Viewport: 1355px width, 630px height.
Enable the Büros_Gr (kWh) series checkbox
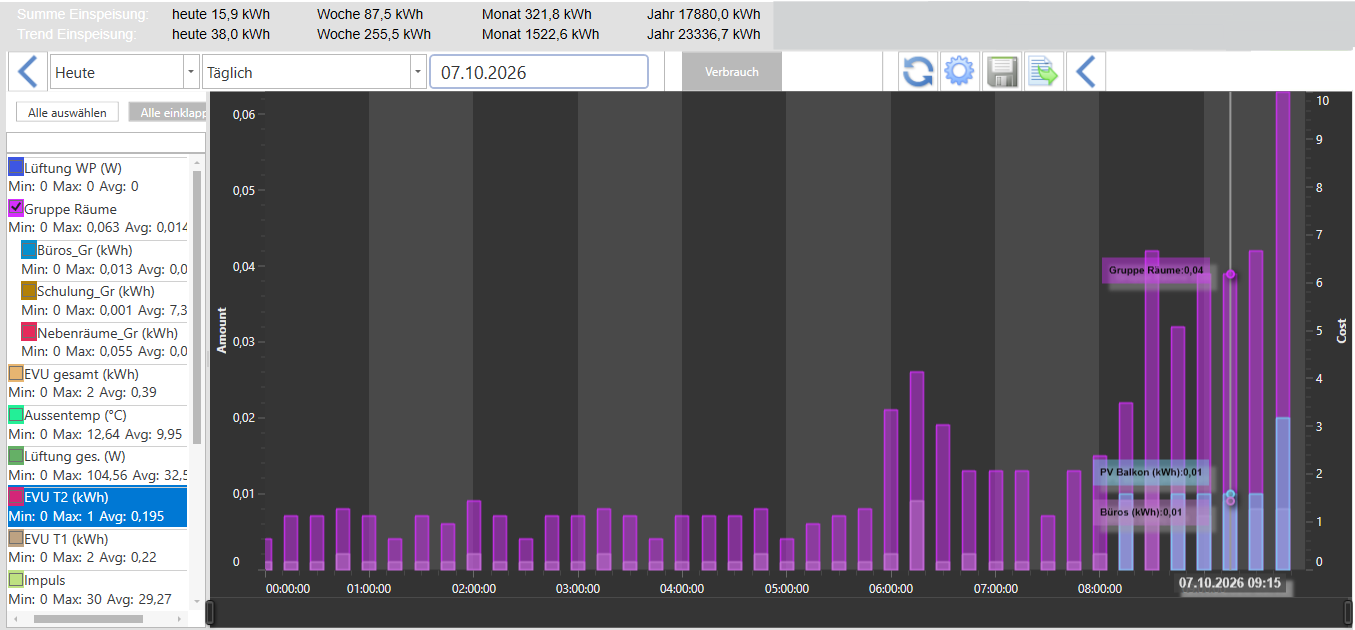29,250
